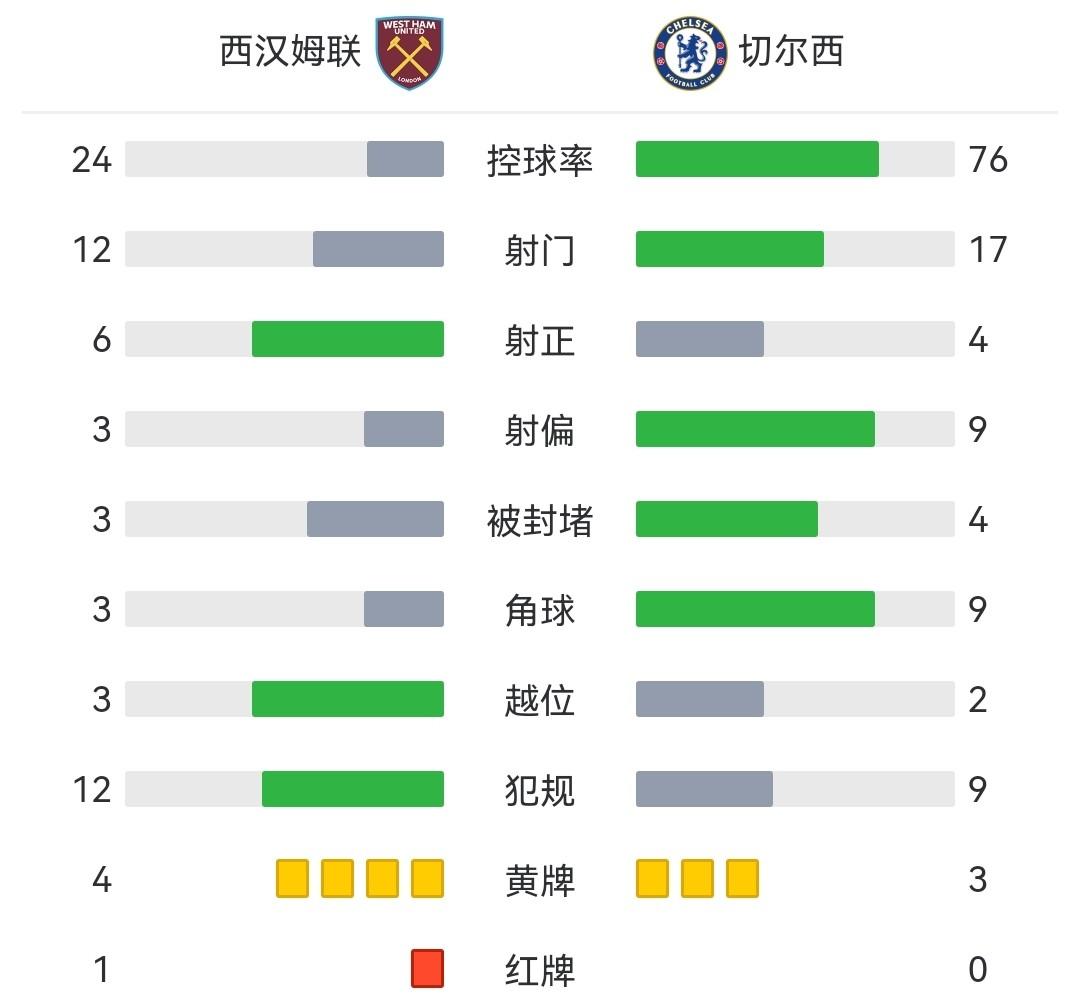Click the West Ham United crest
Image resolution: width=1080 pixels, height=1002 pixels.
coord(409,52)
